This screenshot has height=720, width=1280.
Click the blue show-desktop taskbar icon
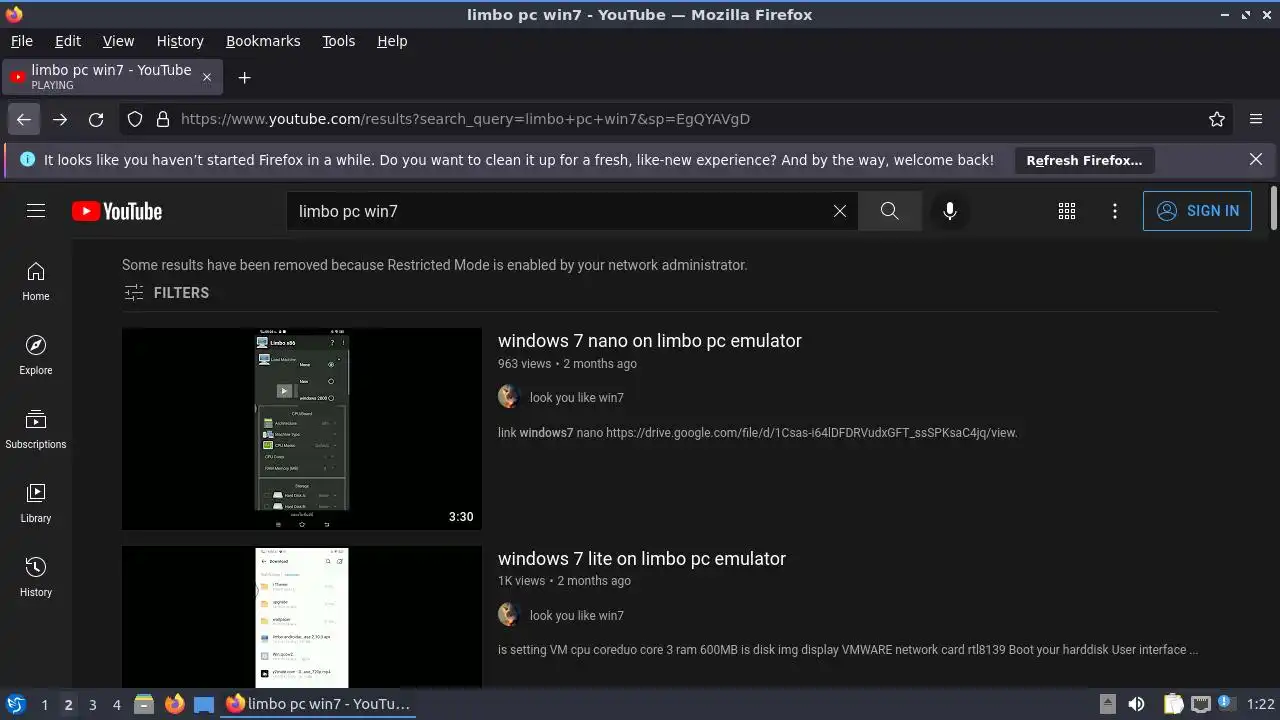(x=204, y=704)
